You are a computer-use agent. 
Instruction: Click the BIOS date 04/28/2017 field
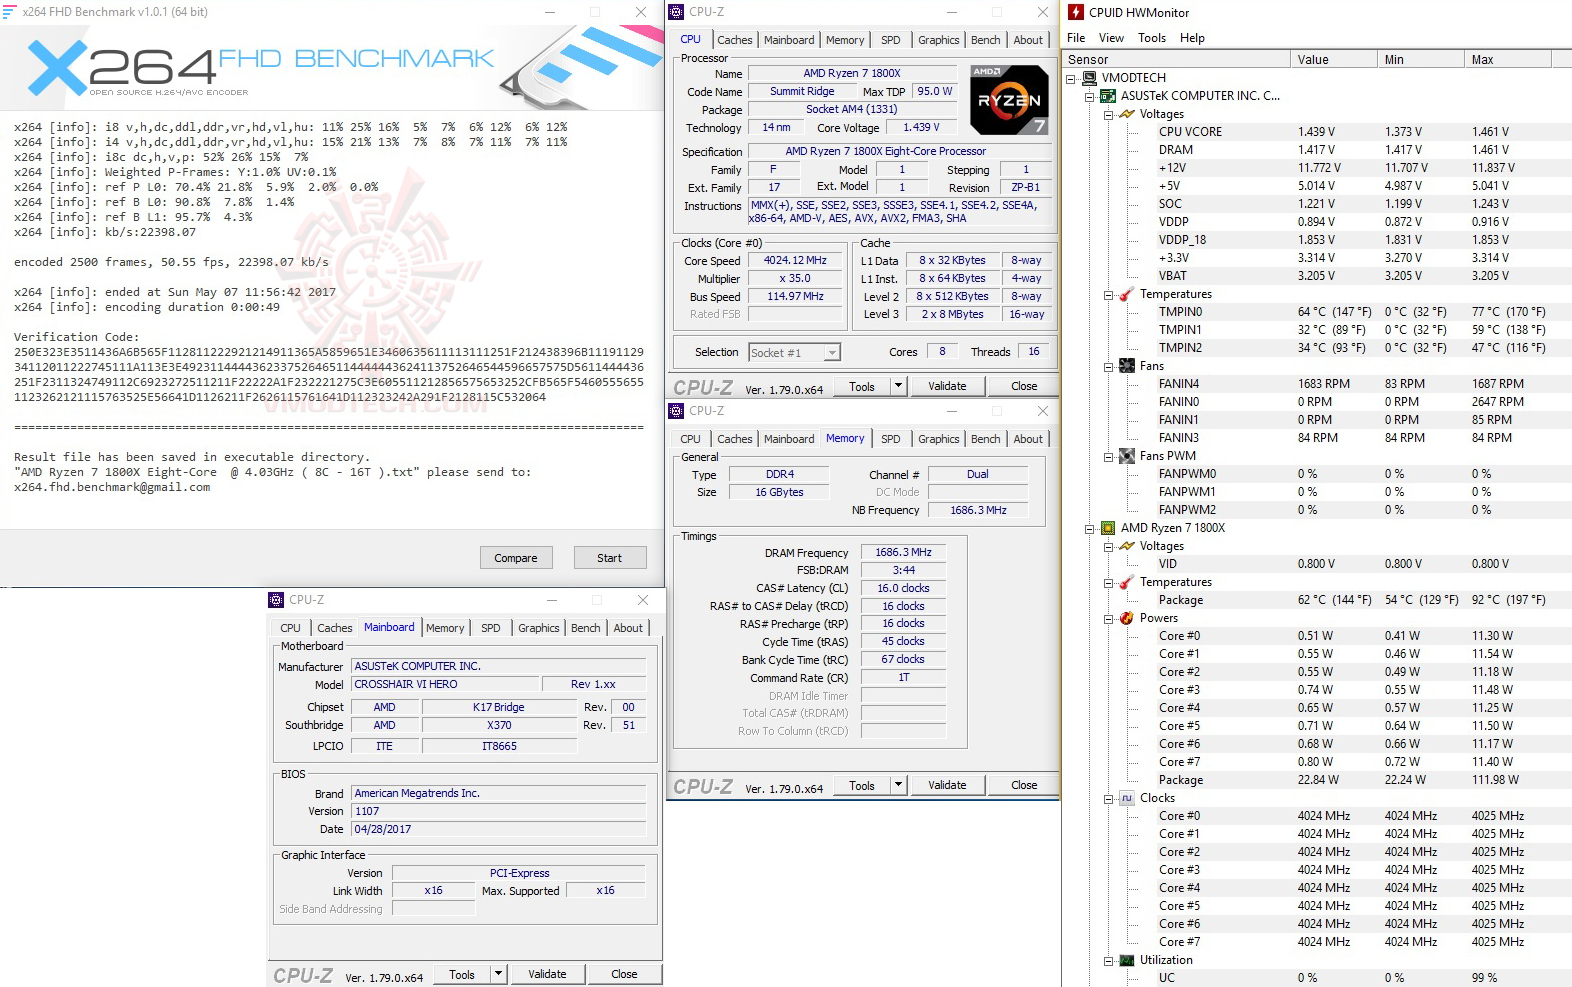tap(498, 829)
